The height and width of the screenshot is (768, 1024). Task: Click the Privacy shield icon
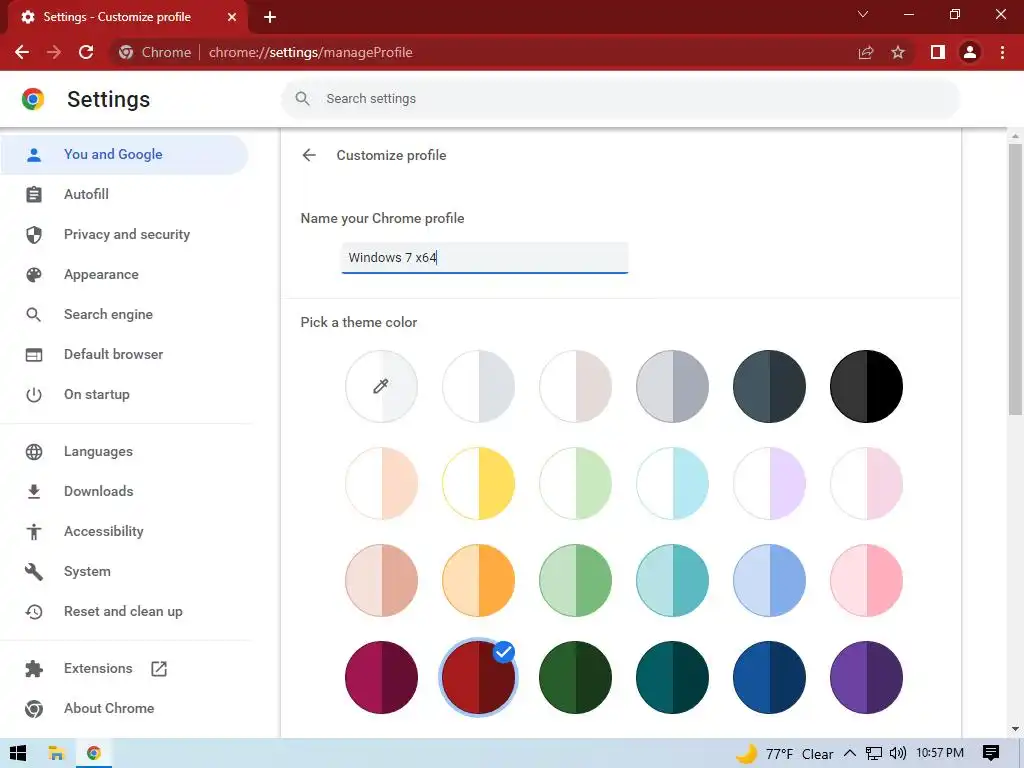pos(34,234)
